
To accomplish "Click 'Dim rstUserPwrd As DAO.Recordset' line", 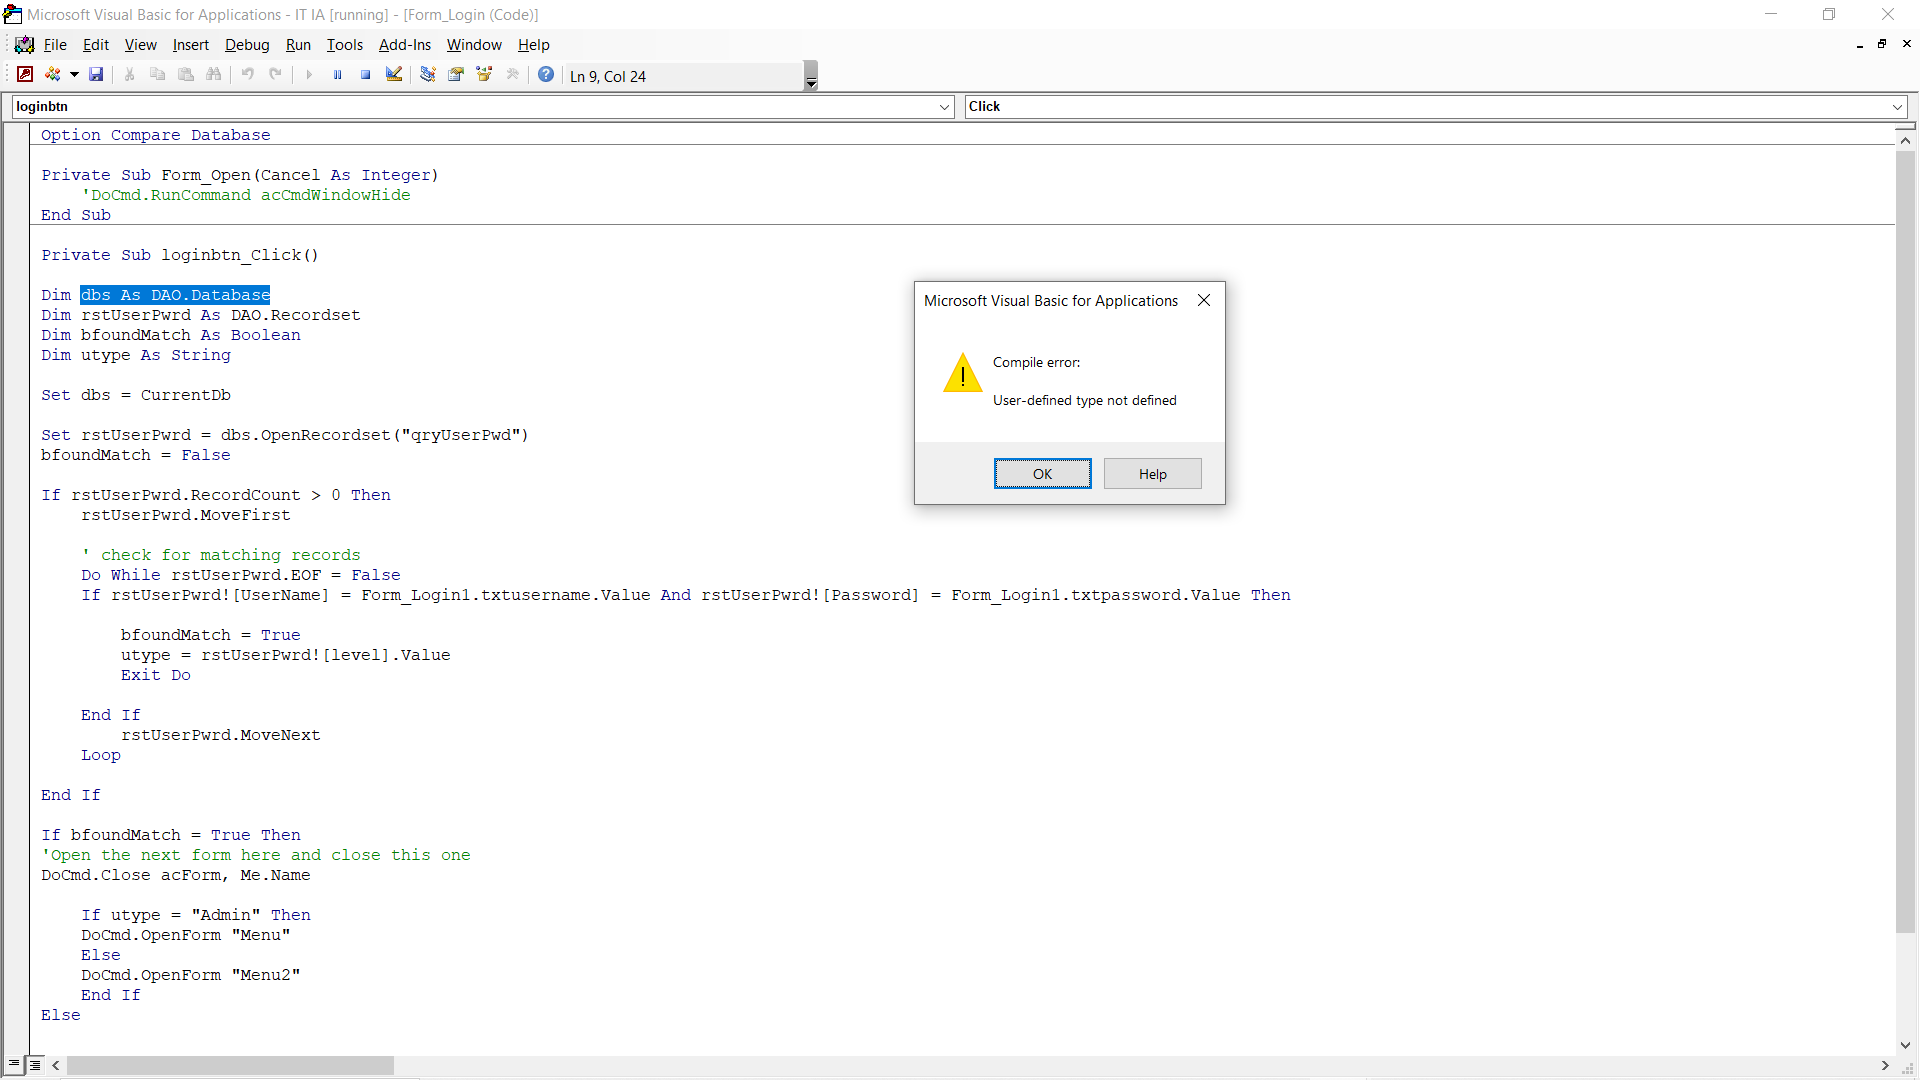I will 201,315.
